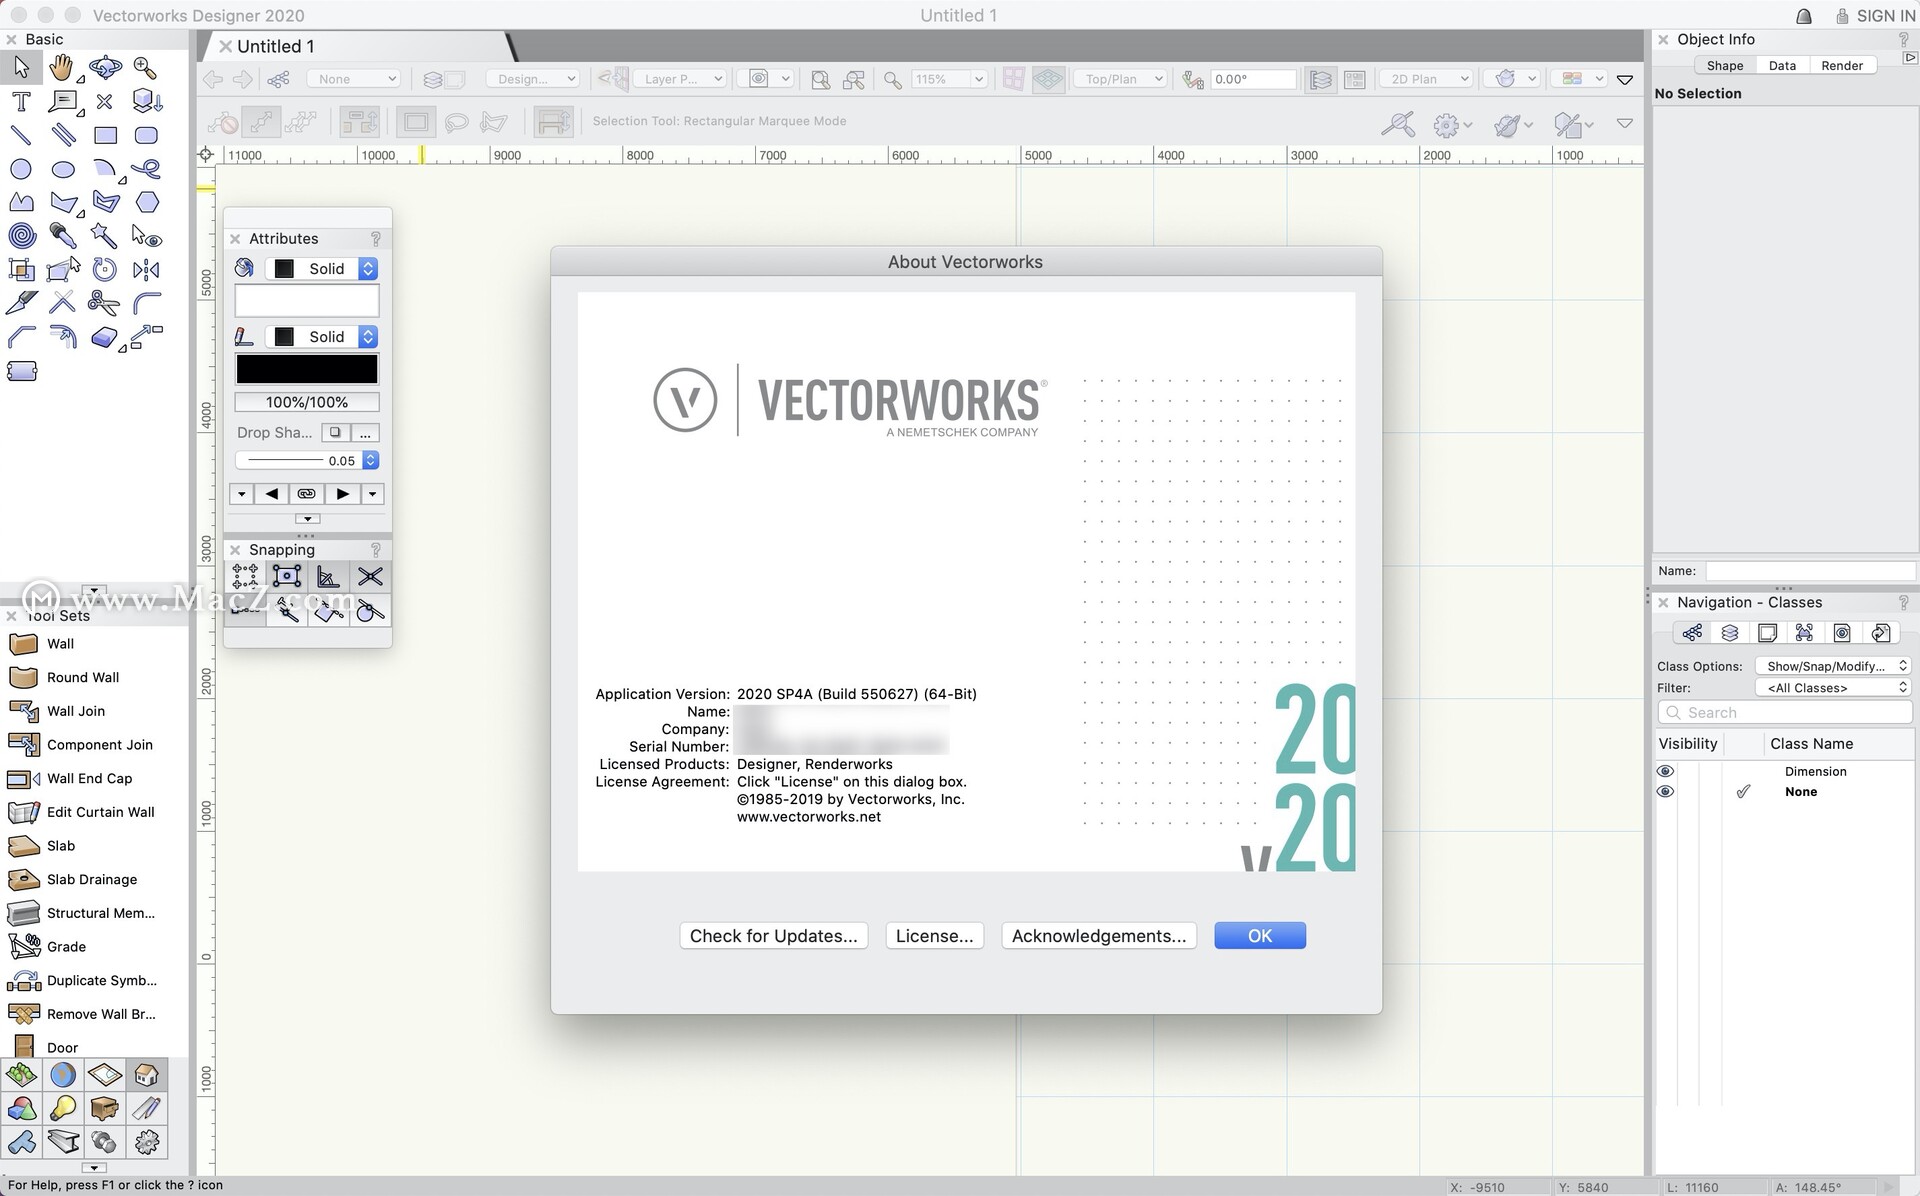Select the Spiral tool
Screen dimensions: 1920x1196
[x=22, y=235]
